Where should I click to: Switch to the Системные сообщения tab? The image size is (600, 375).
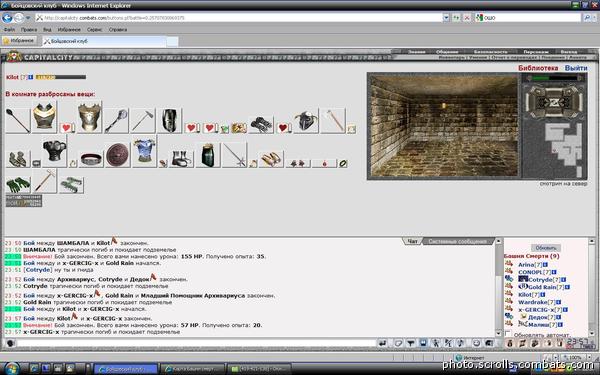coord(458,241)
